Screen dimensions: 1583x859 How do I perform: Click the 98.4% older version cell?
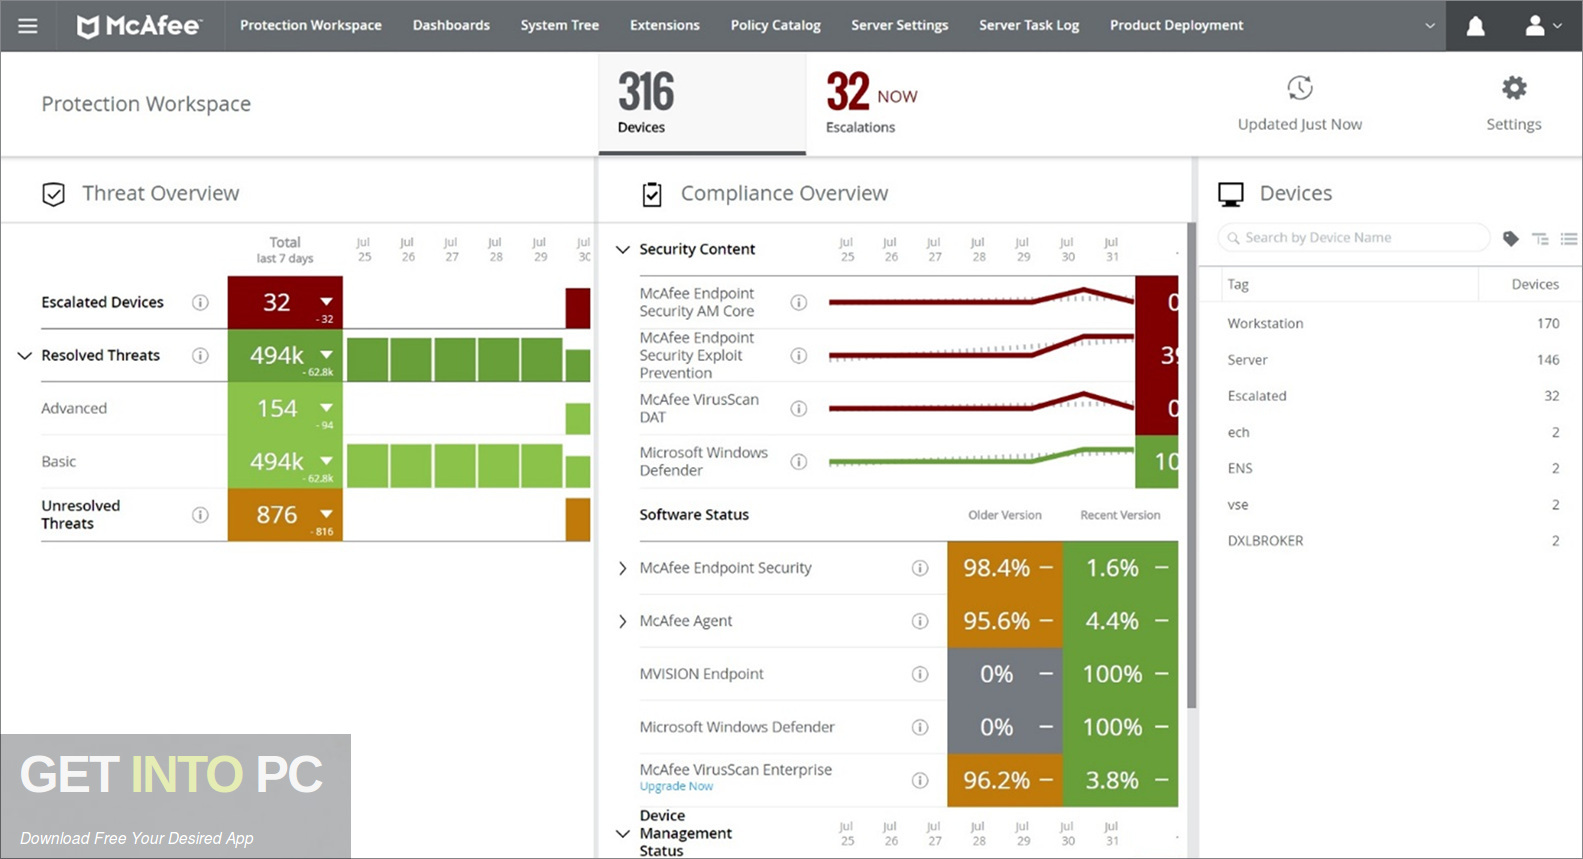[1005, 568]
